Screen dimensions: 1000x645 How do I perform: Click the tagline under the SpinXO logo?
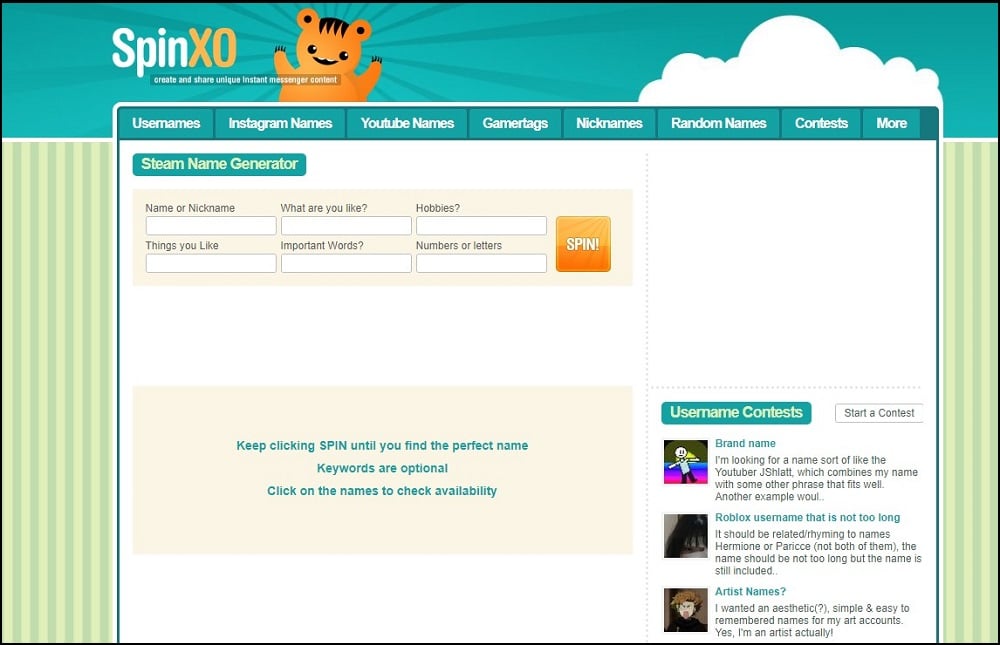pos(246,80)
